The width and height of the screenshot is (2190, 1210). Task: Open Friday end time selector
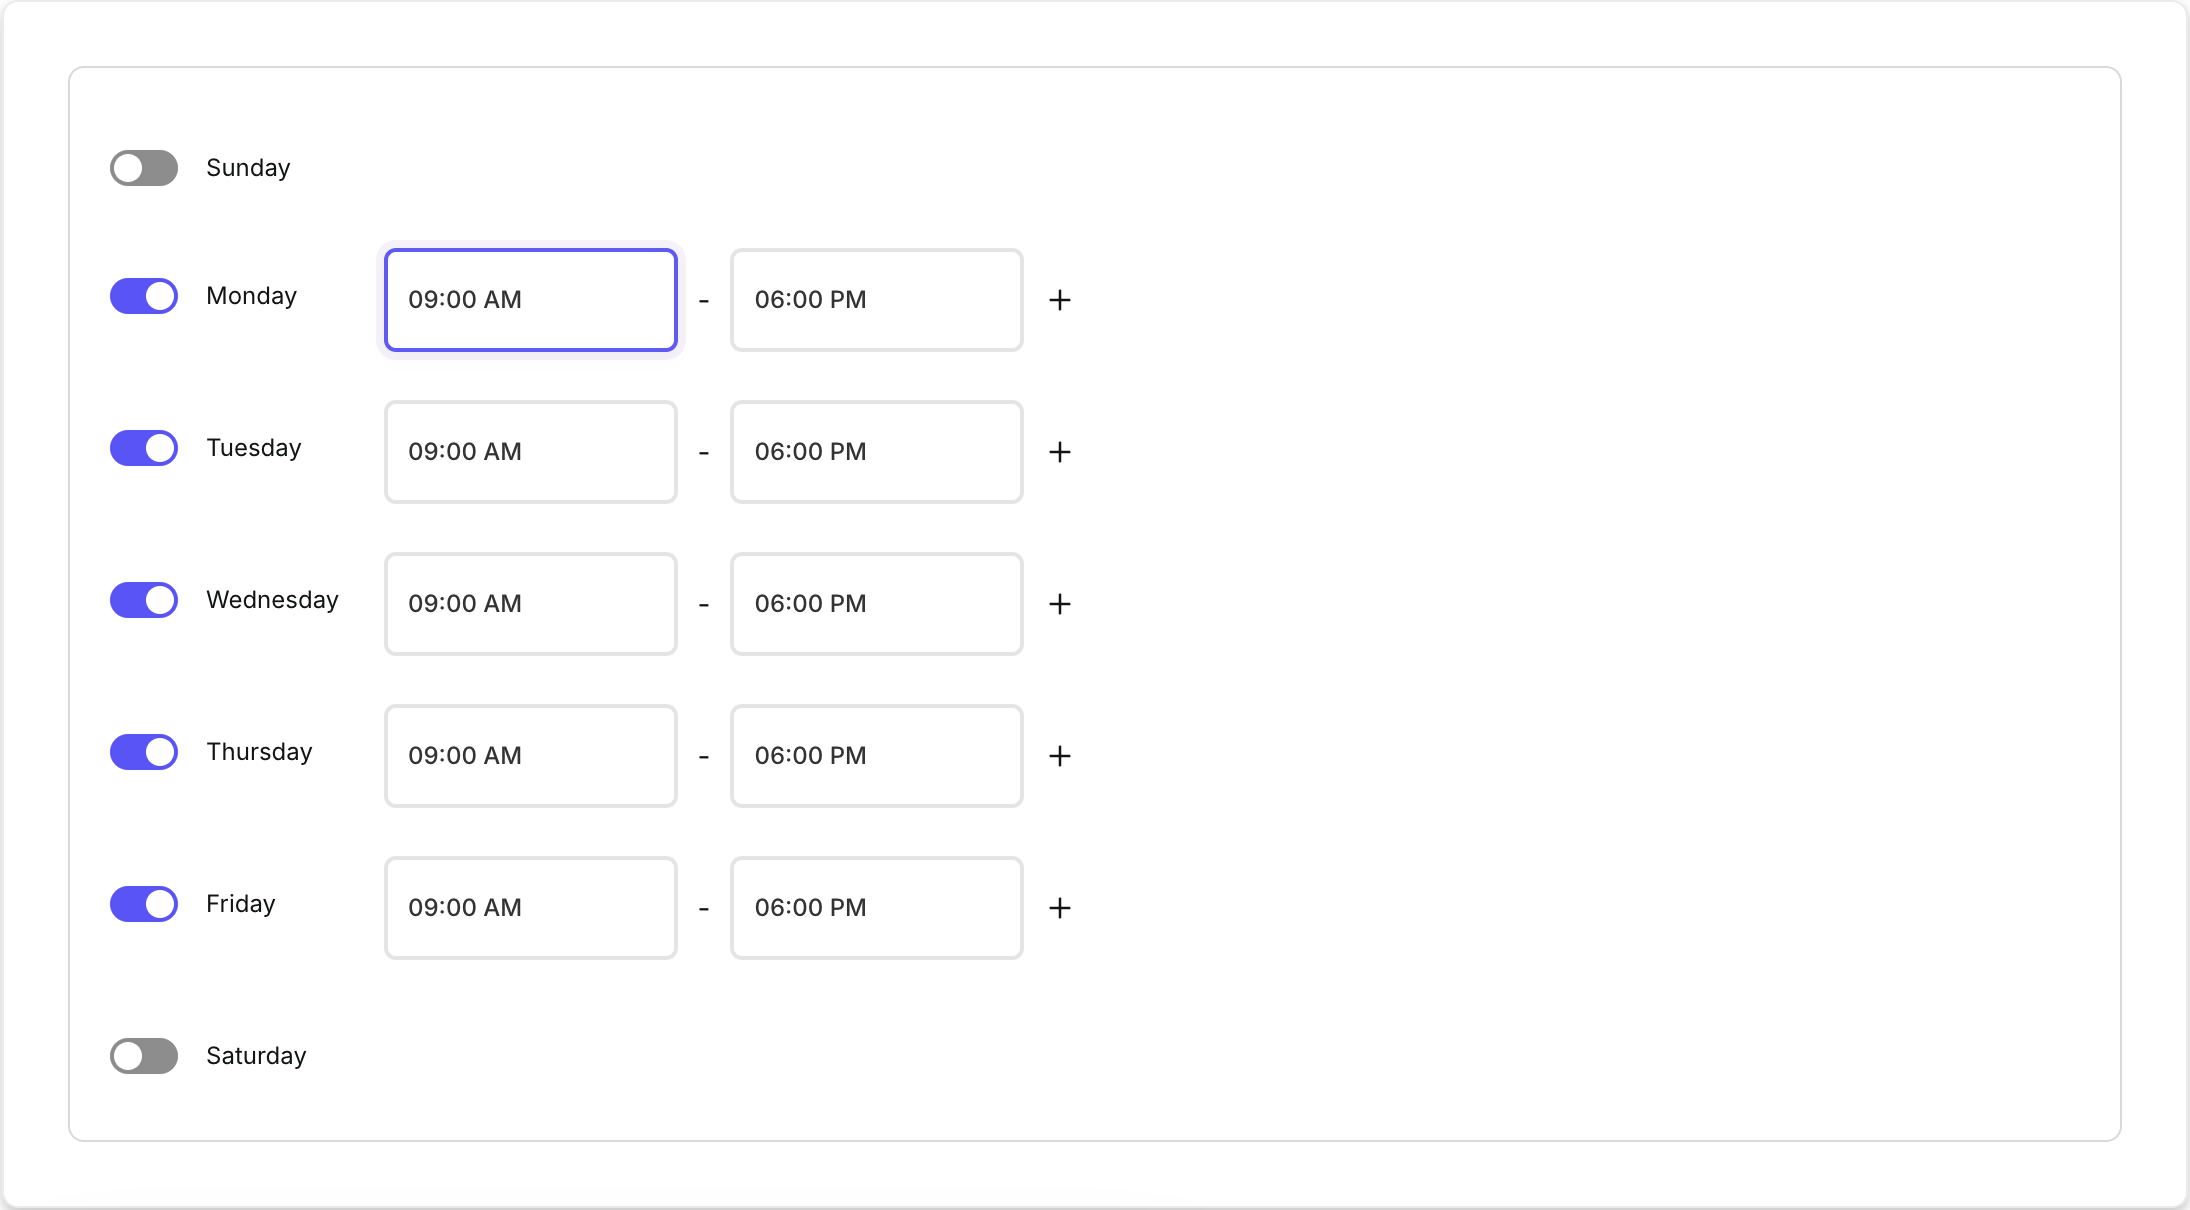coord(877,908)
